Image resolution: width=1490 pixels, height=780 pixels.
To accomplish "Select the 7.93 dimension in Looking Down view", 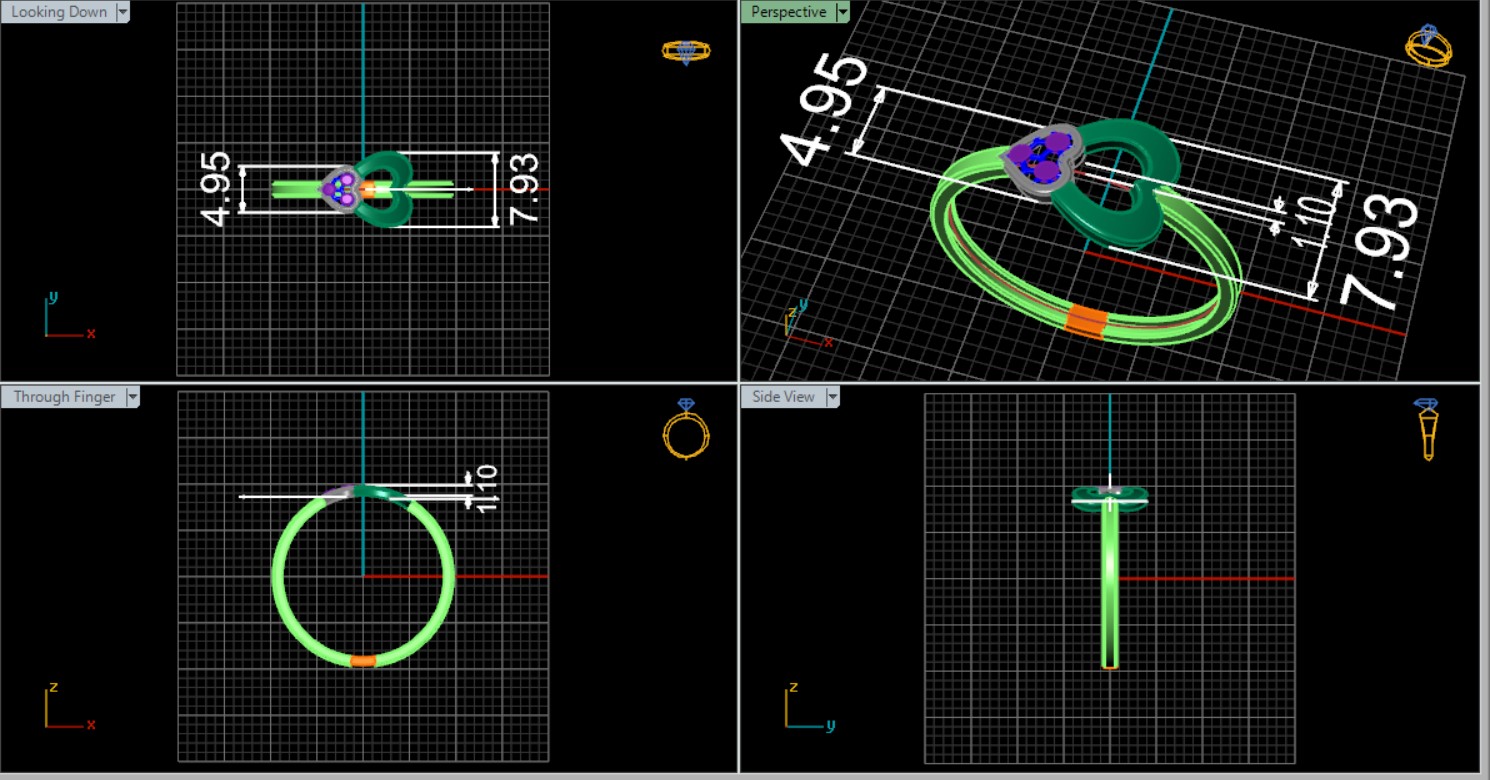I will tap(523, 190).
